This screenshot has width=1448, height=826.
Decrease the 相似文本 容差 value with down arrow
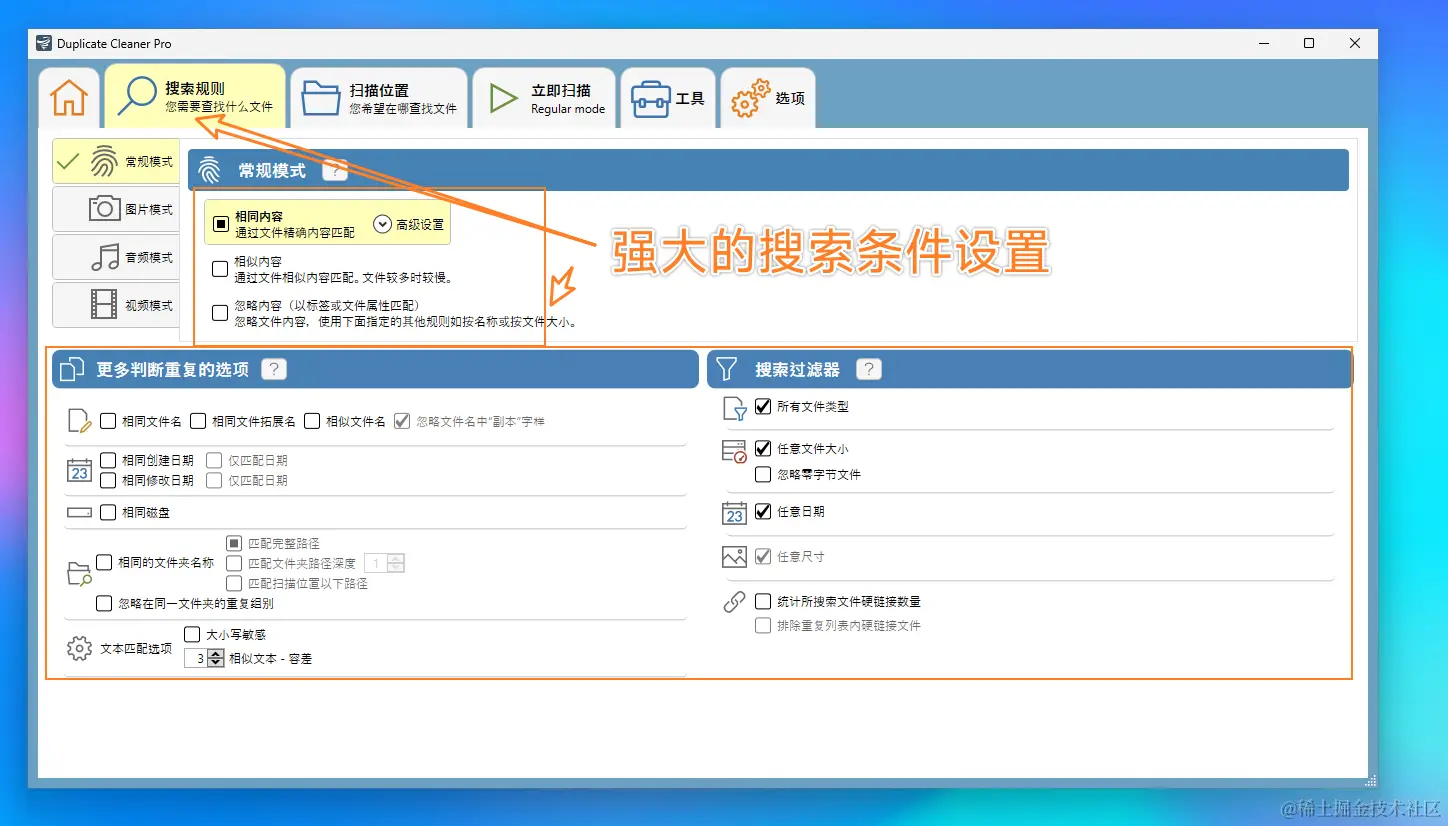(x=215, y=663)
